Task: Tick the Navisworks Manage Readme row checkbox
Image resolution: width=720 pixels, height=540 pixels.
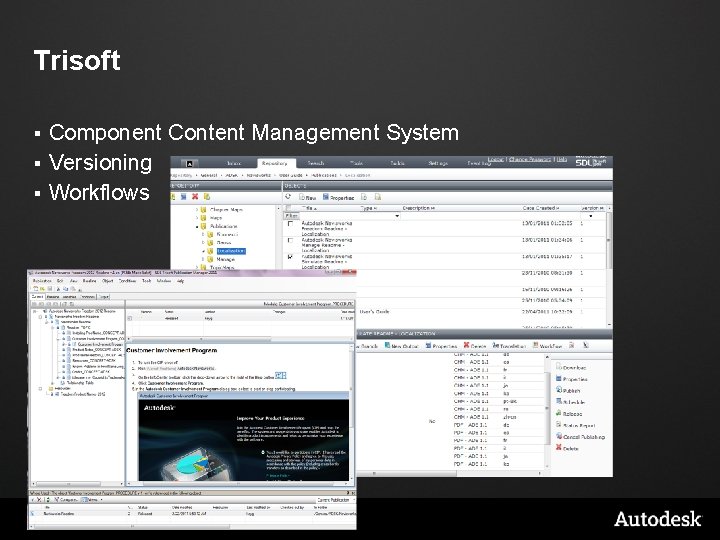Action: (290, 241)
